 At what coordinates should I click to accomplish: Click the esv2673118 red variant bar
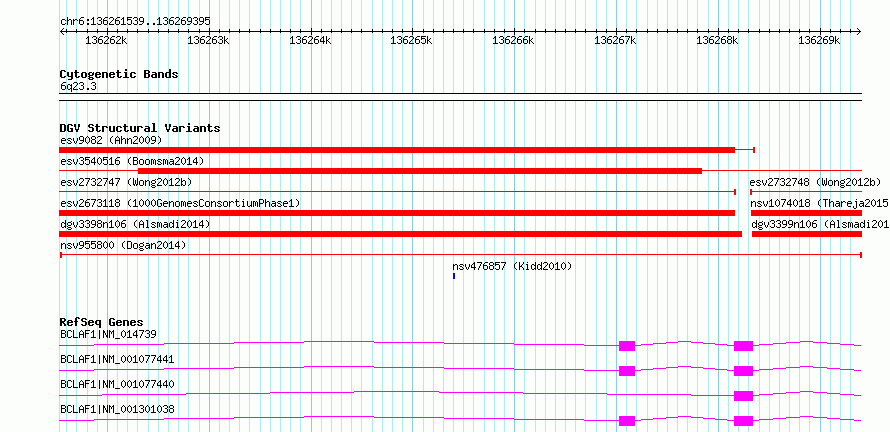click(x=397, y=213)
